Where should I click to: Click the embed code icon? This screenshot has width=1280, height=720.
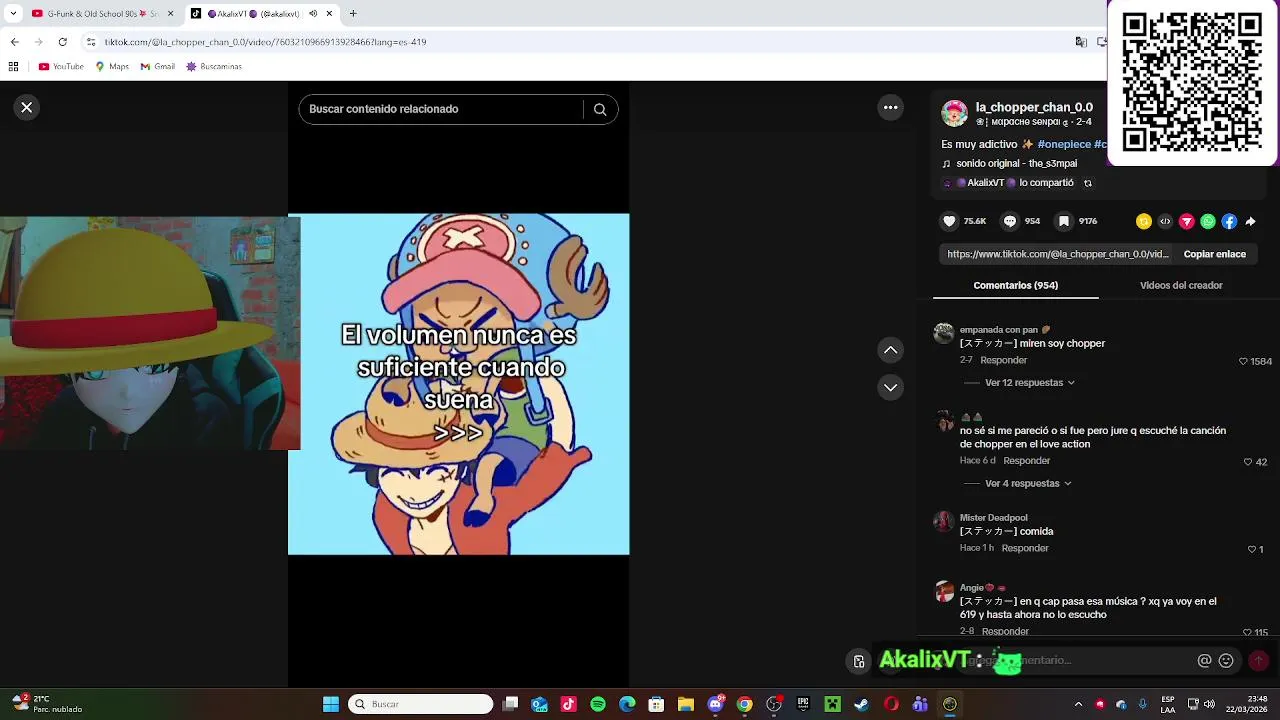1165,221
